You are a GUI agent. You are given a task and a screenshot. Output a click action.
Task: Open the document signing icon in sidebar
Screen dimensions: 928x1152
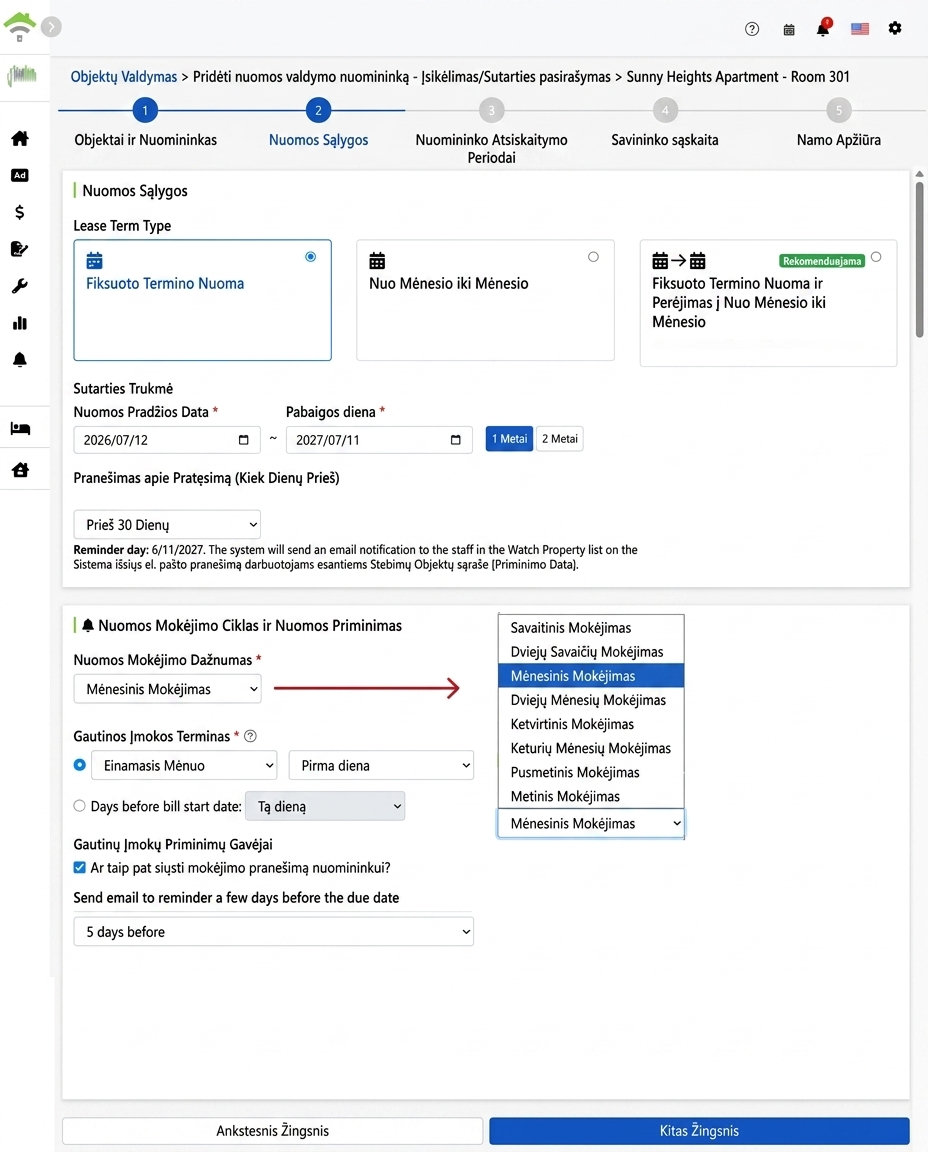pyautogui.click(x=20, y=249)
